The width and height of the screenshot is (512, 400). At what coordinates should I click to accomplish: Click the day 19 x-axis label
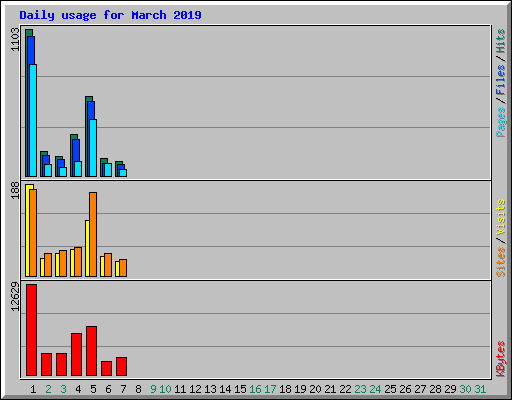[300, 389]
